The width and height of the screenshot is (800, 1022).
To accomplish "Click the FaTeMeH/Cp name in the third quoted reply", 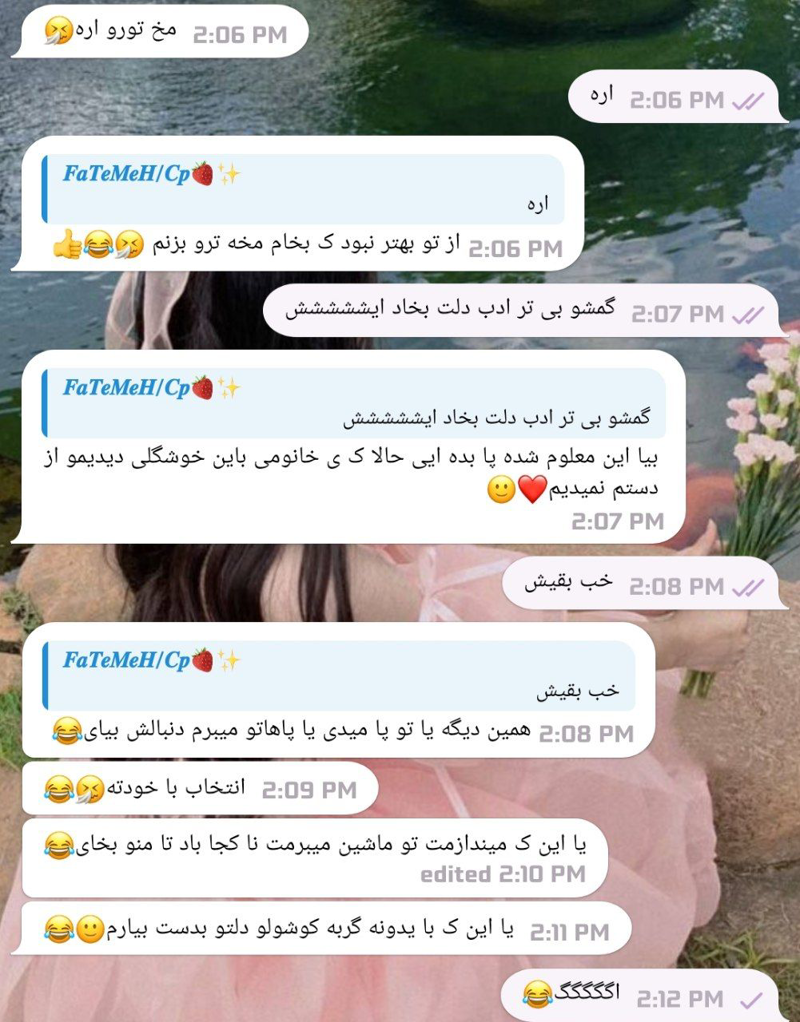I will point(126,660).
